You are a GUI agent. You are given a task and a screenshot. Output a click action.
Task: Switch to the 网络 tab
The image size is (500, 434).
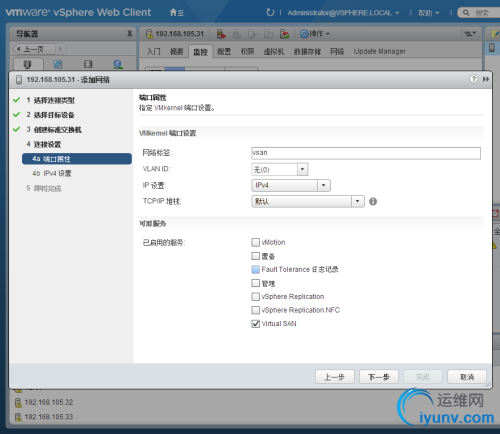click(337, 51)
